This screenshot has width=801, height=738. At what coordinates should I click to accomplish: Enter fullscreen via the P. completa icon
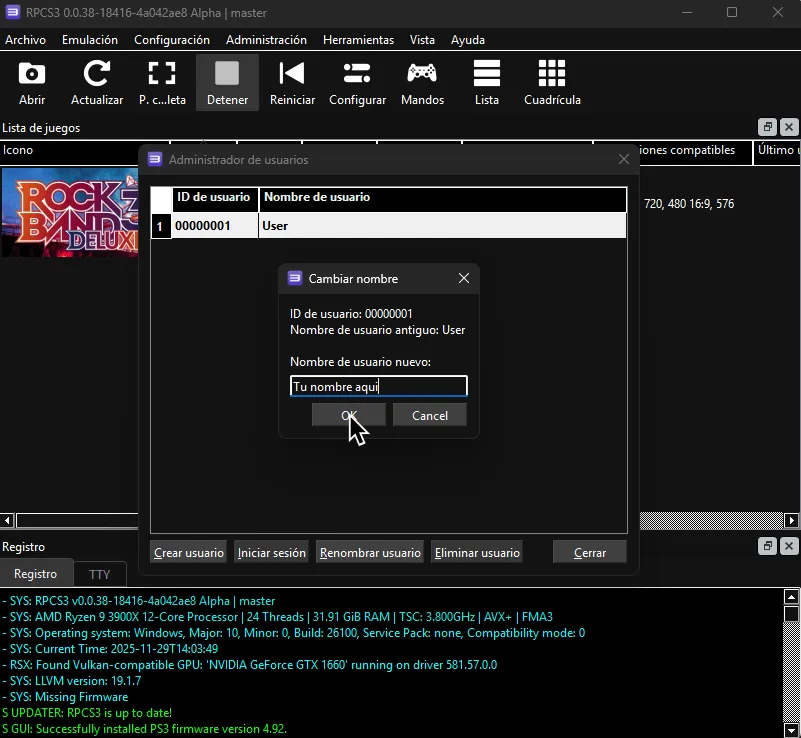coord(160,80)
